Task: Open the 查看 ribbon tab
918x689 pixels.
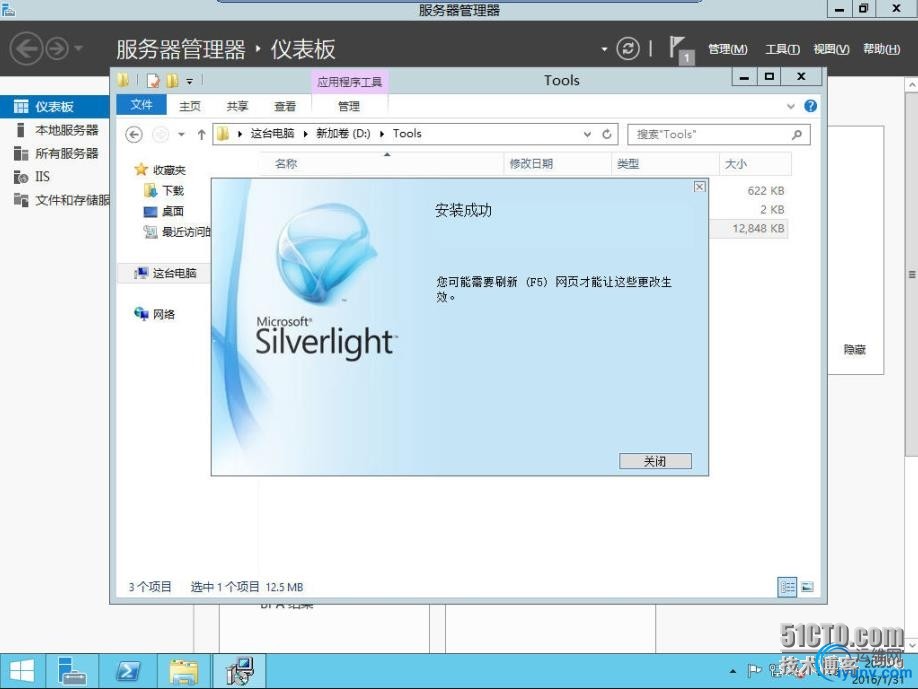Action: [285, 106]
